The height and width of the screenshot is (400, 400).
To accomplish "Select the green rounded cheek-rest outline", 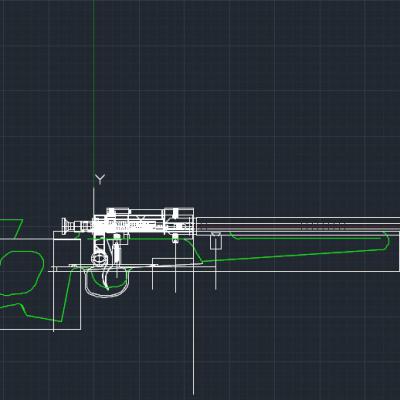I will pos(22,273).
